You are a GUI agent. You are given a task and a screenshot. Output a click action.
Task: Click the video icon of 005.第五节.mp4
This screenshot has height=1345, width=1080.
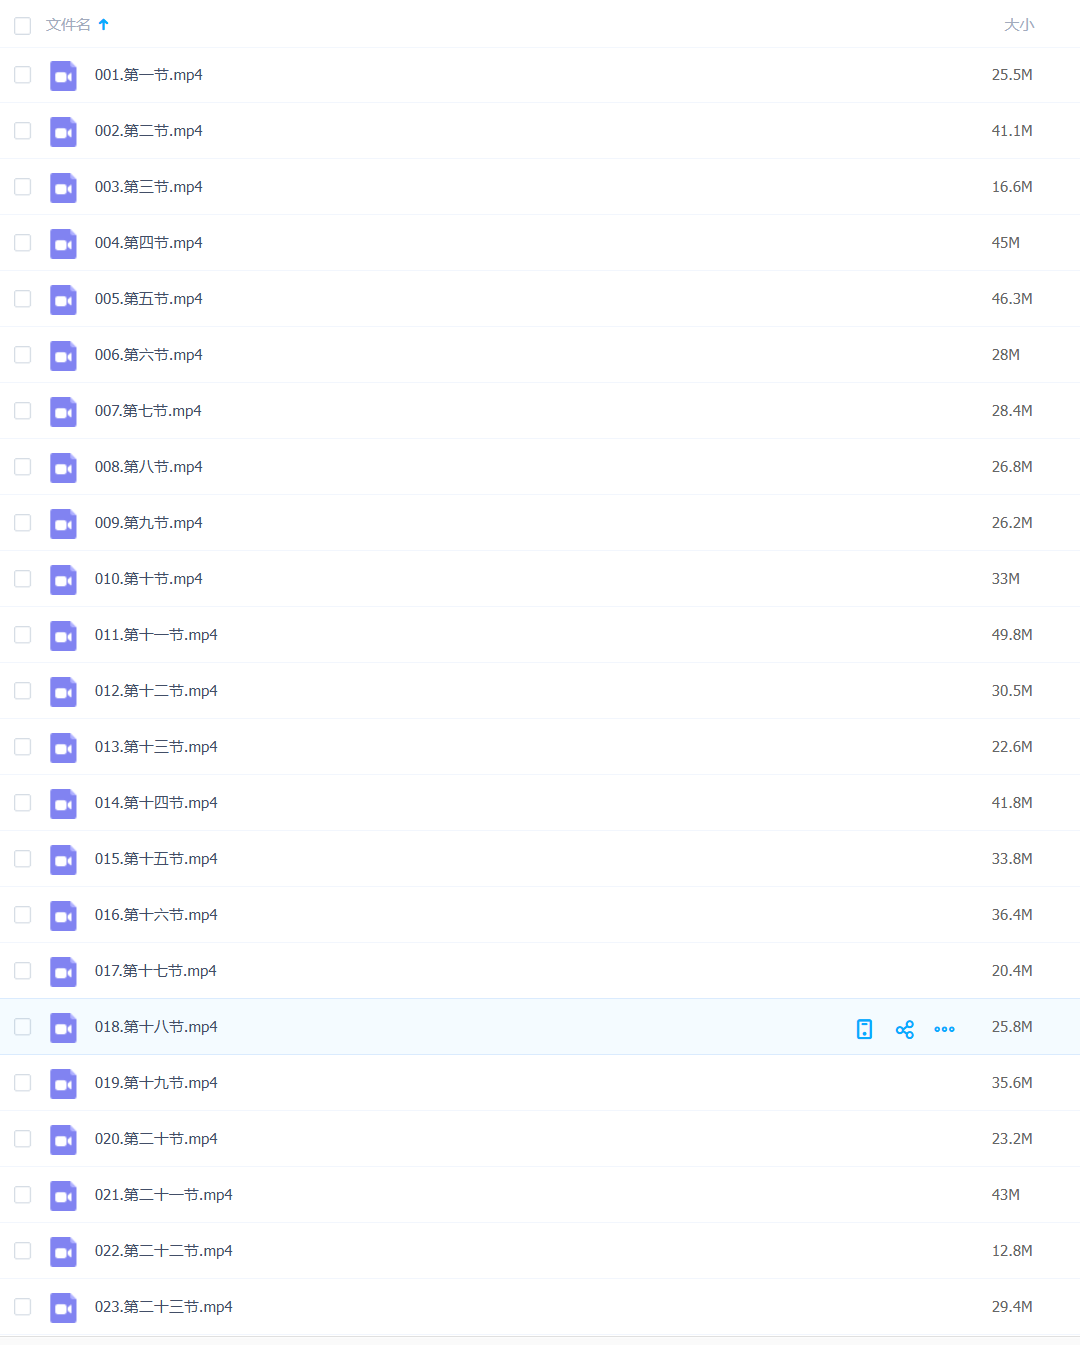tap(63, 300)
